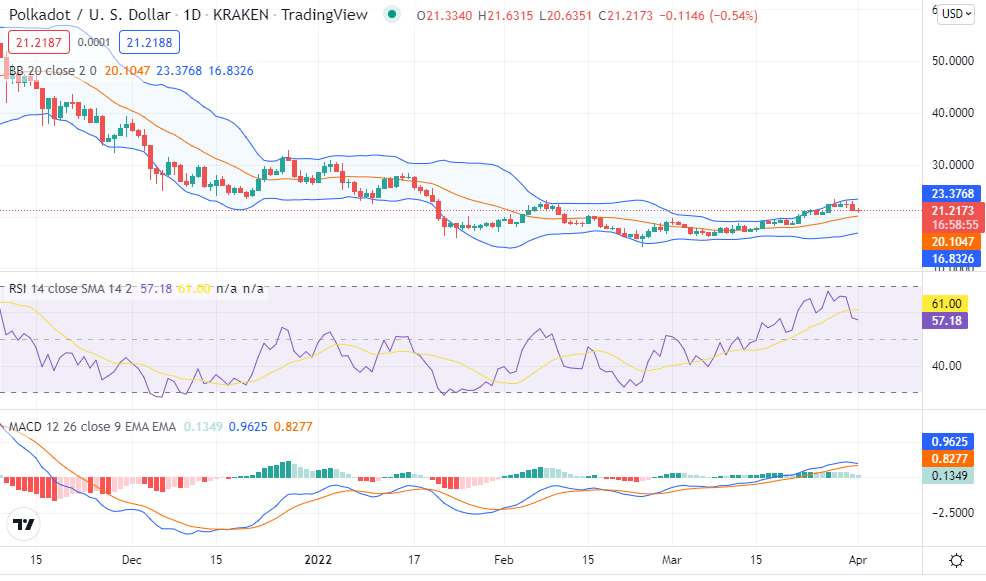Select the BB 20 close 2 0 indicator label

53,71
